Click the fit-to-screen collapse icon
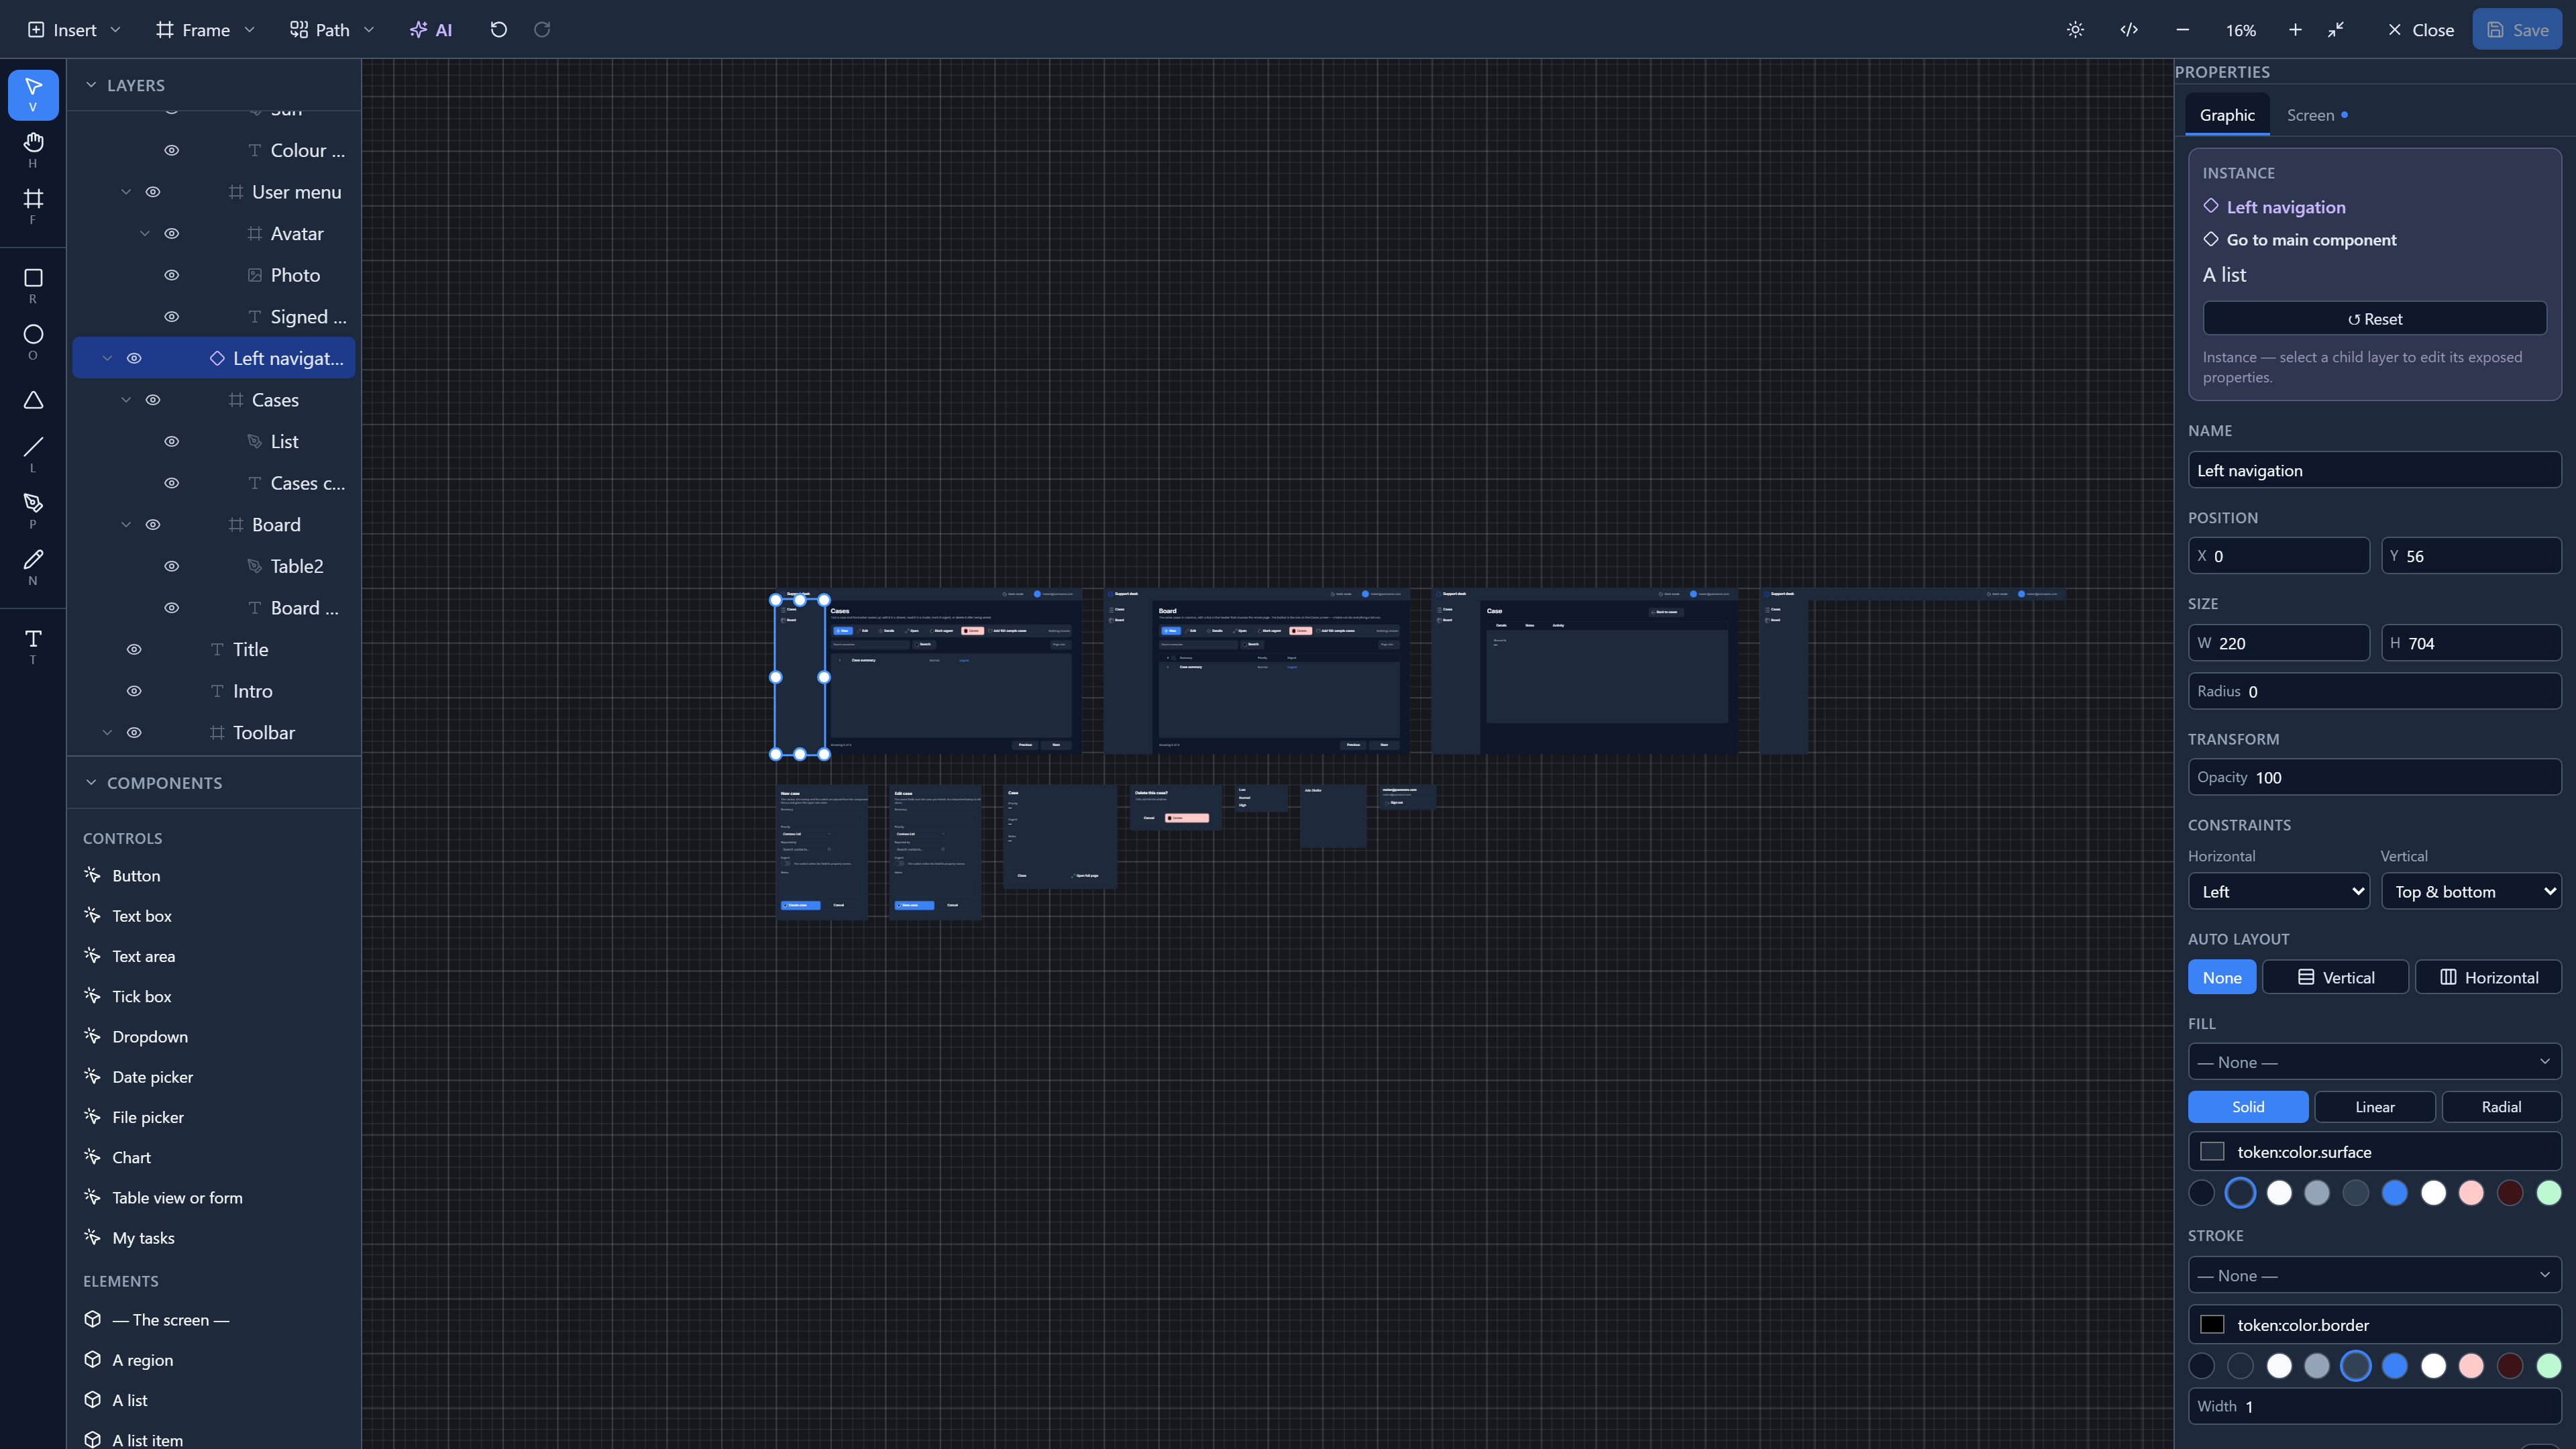This screenshot has height=1449, width=2576. (x=2336, y=30)
